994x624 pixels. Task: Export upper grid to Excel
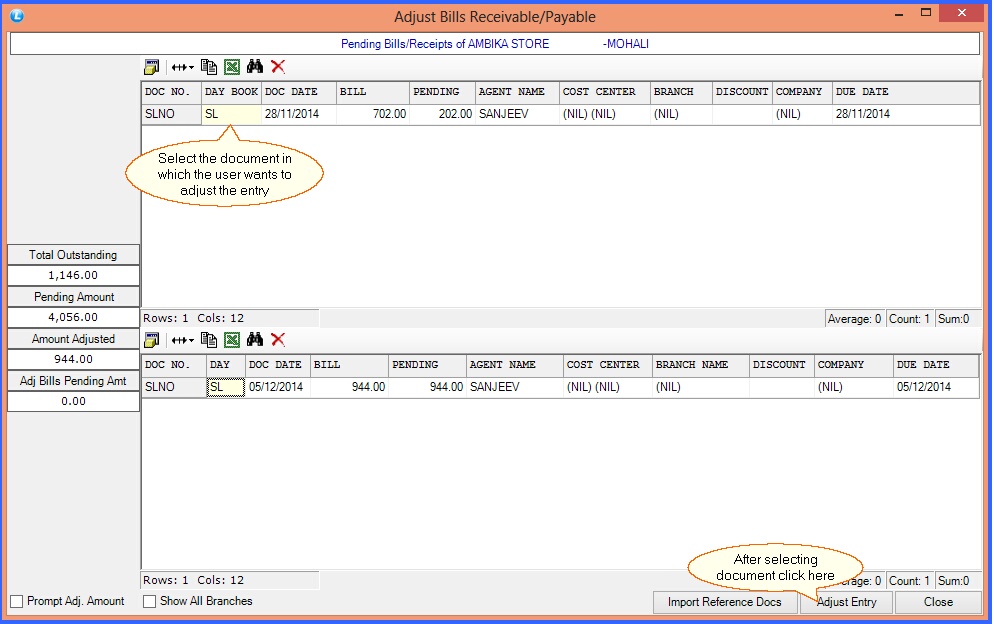point(232,67)
